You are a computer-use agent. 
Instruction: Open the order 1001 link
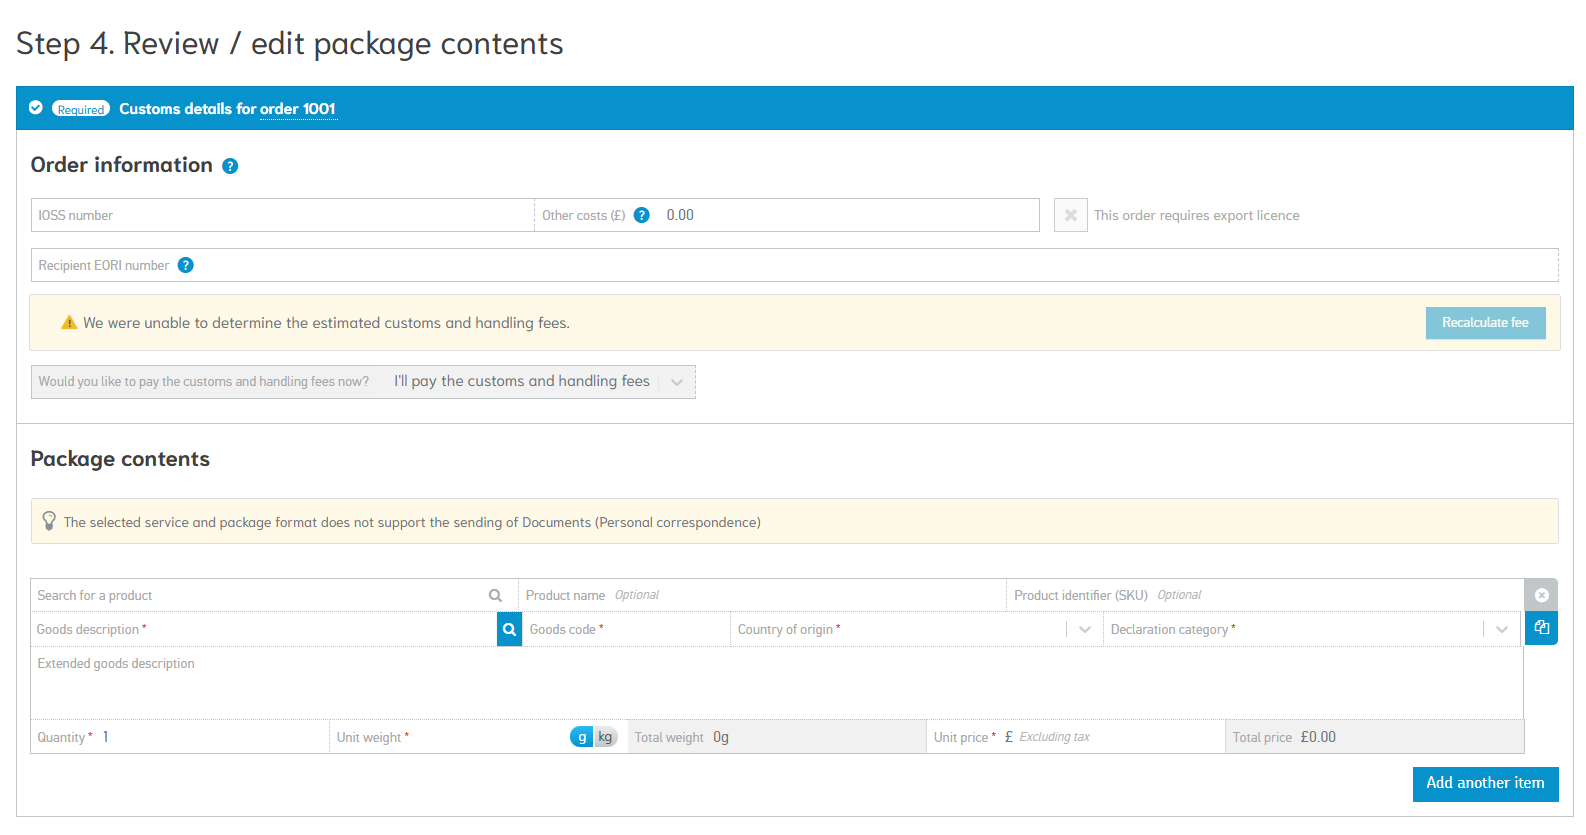click(x=297, y=109)
